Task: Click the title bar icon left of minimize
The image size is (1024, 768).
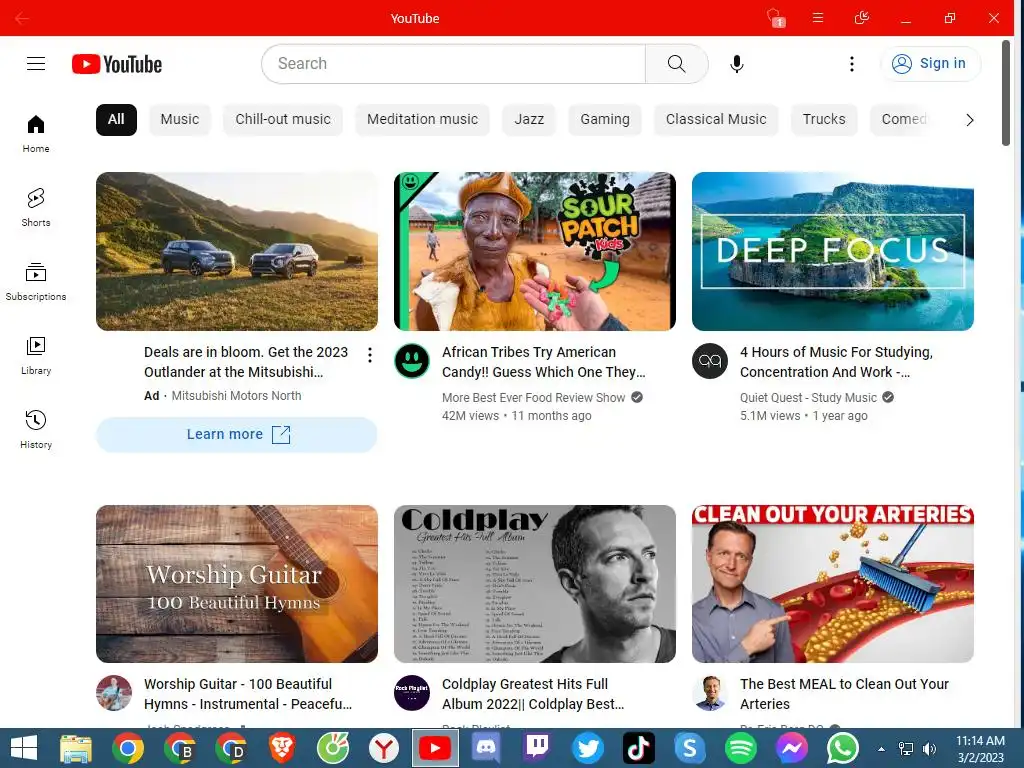Action: (862, 18)
